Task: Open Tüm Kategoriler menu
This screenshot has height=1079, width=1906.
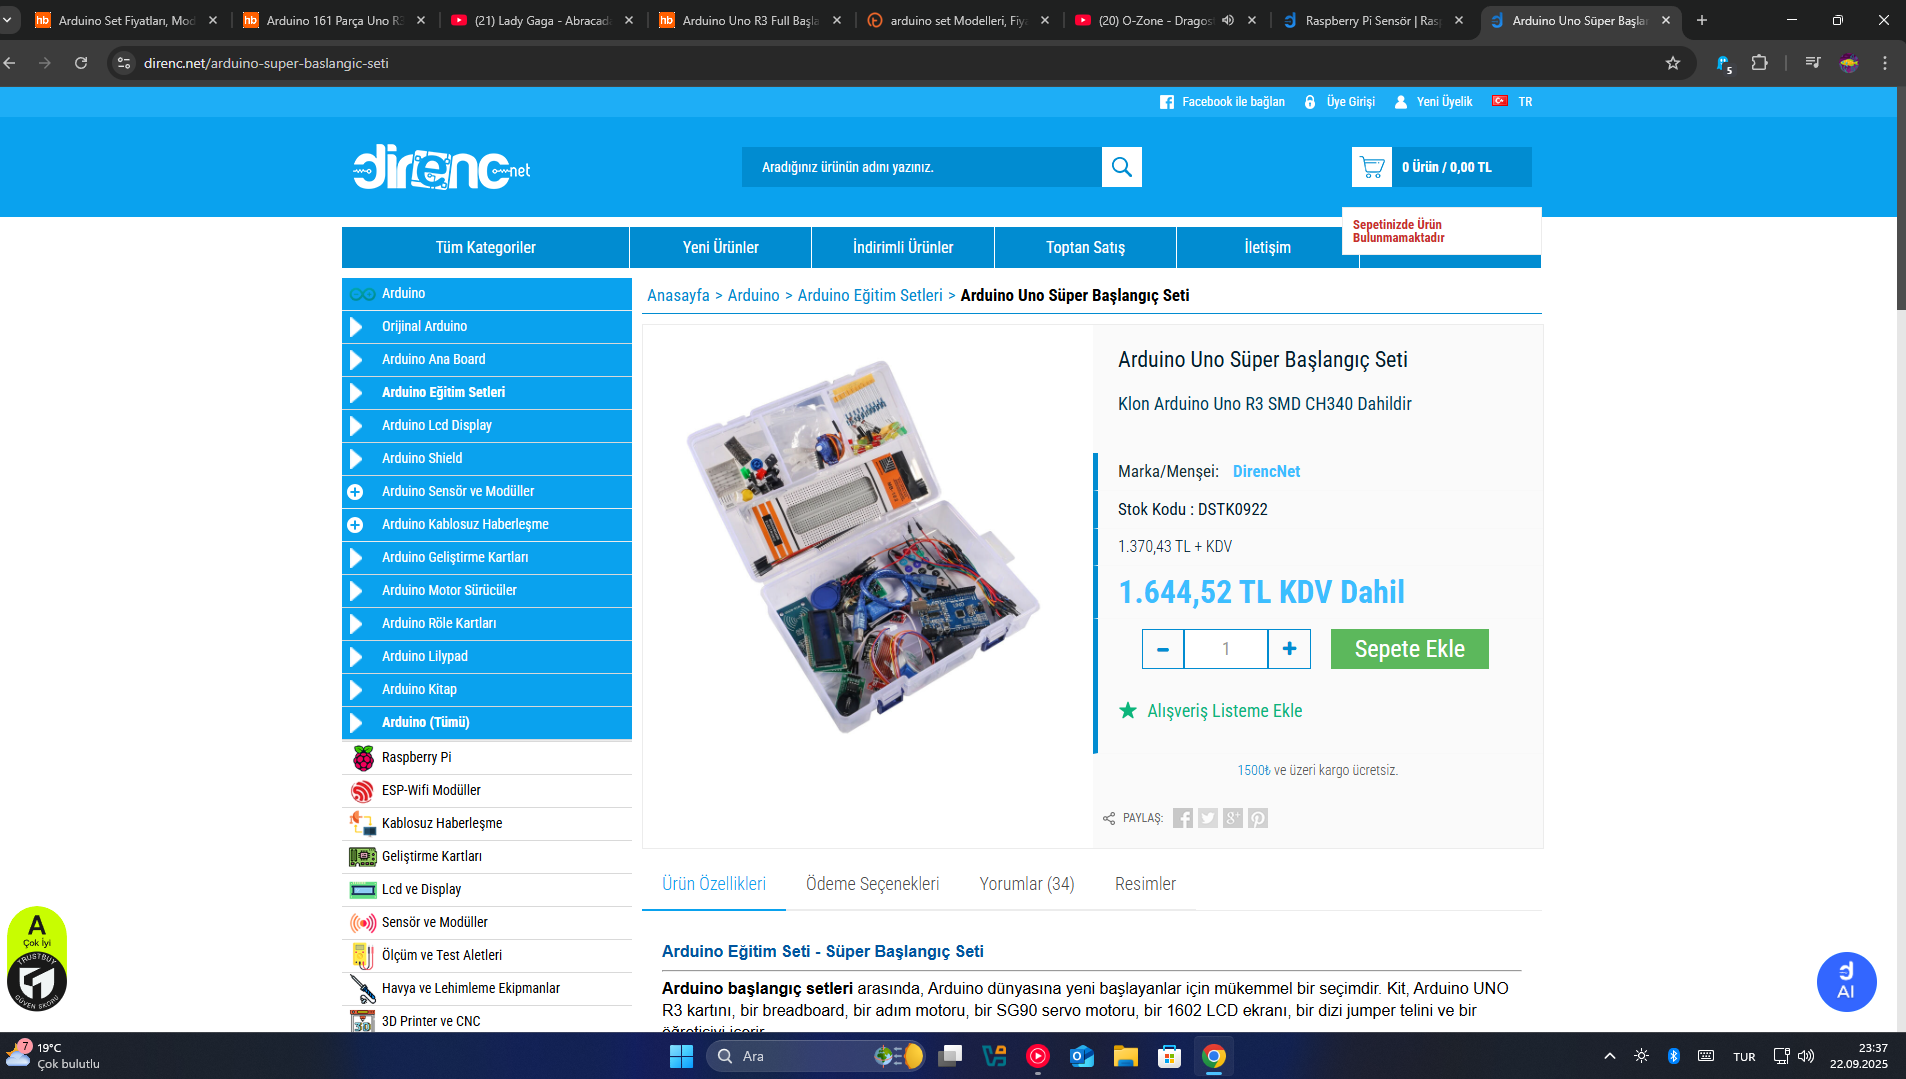Action: coord(485,247)
